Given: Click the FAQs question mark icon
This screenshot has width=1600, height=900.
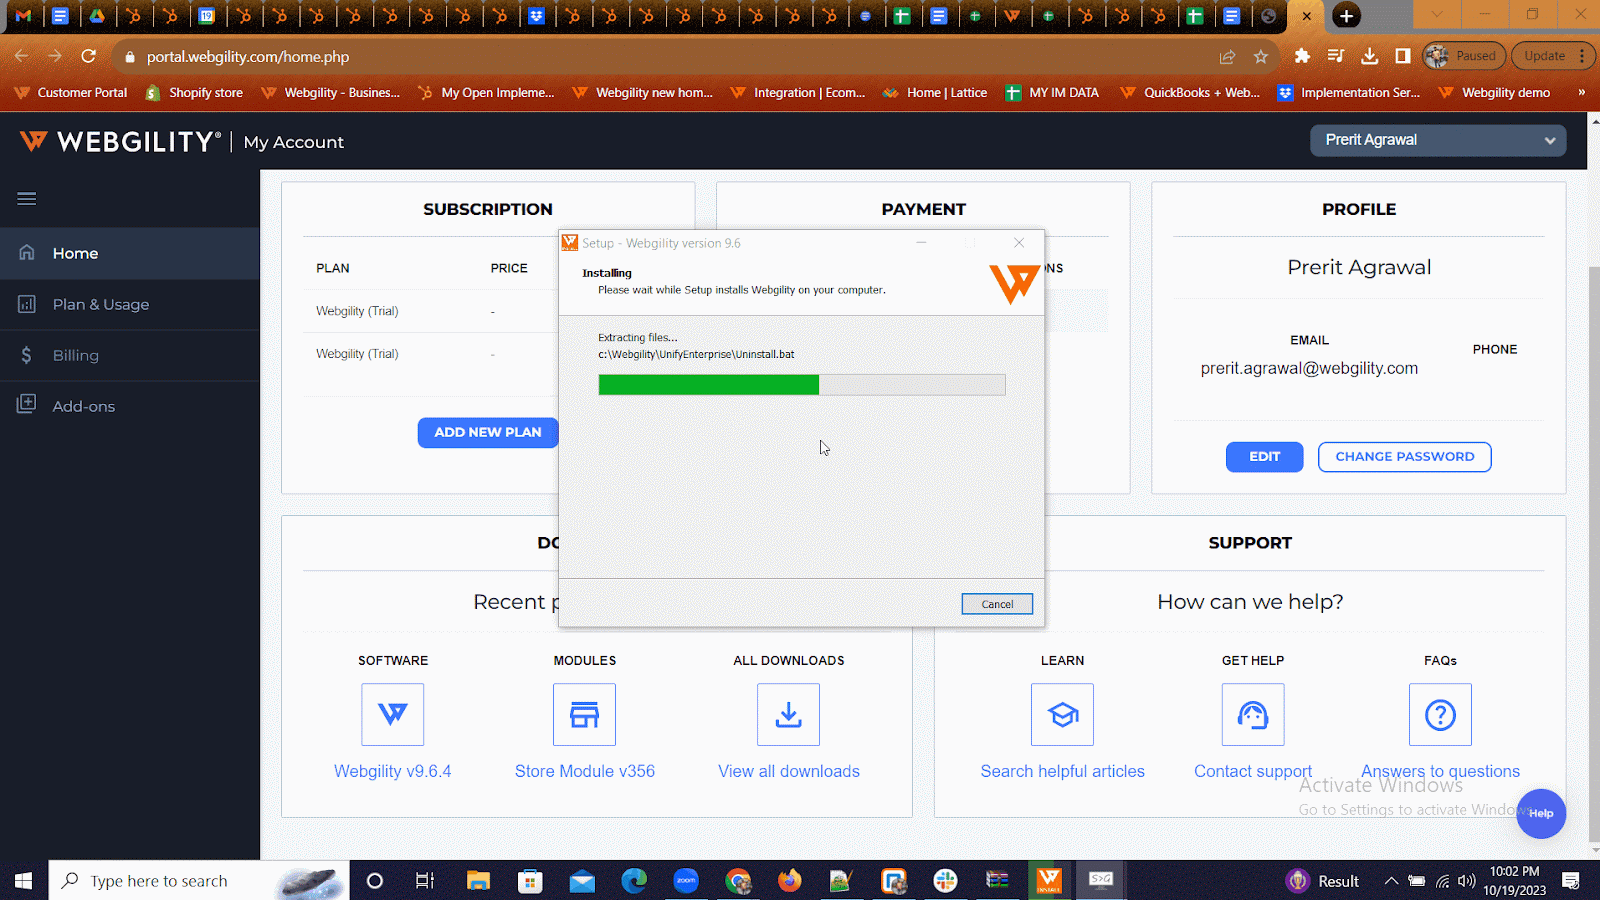Looking at the screenshot, I should (1440, 714).
